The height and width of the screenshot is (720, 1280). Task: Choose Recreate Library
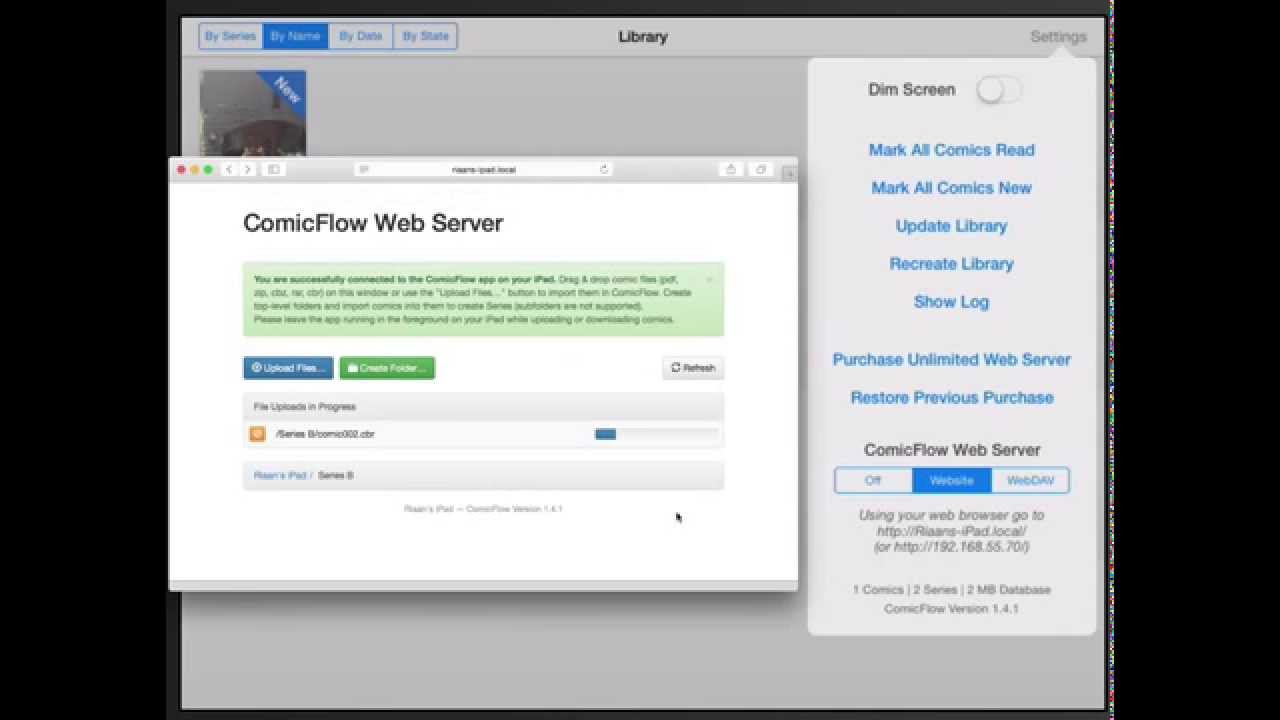(x=952, y=264)
